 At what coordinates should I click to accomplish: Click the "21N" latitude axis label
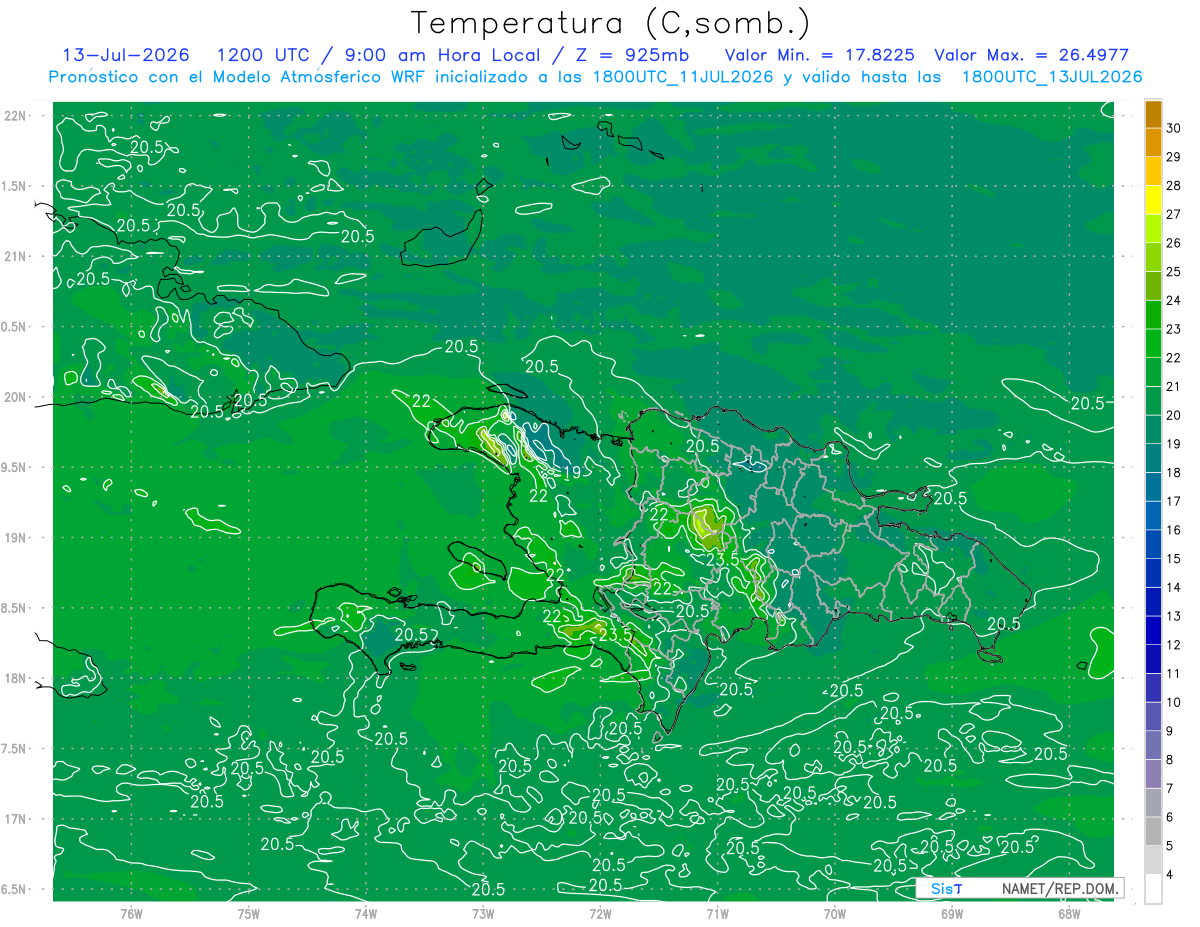[x=15, y=256]
